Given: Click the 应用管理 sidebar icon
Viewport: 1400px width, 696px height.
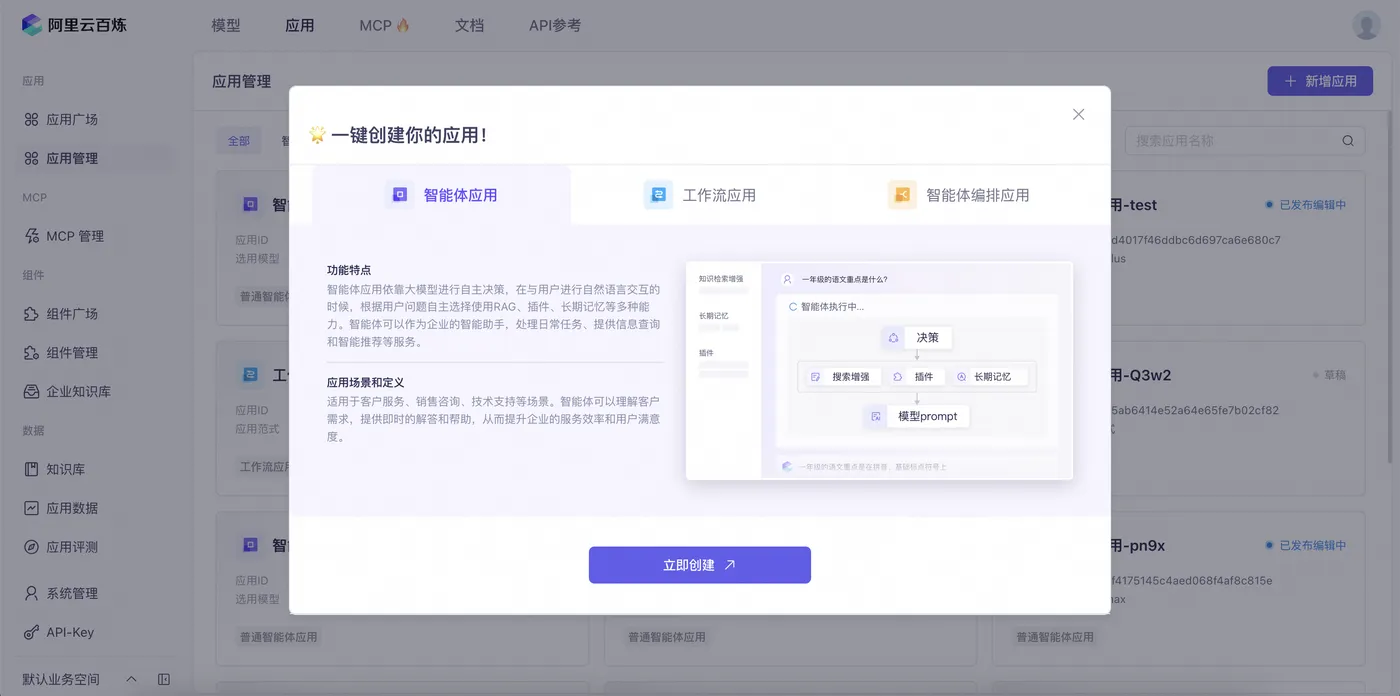Looking at the screenshot, I should pos(31,158).
